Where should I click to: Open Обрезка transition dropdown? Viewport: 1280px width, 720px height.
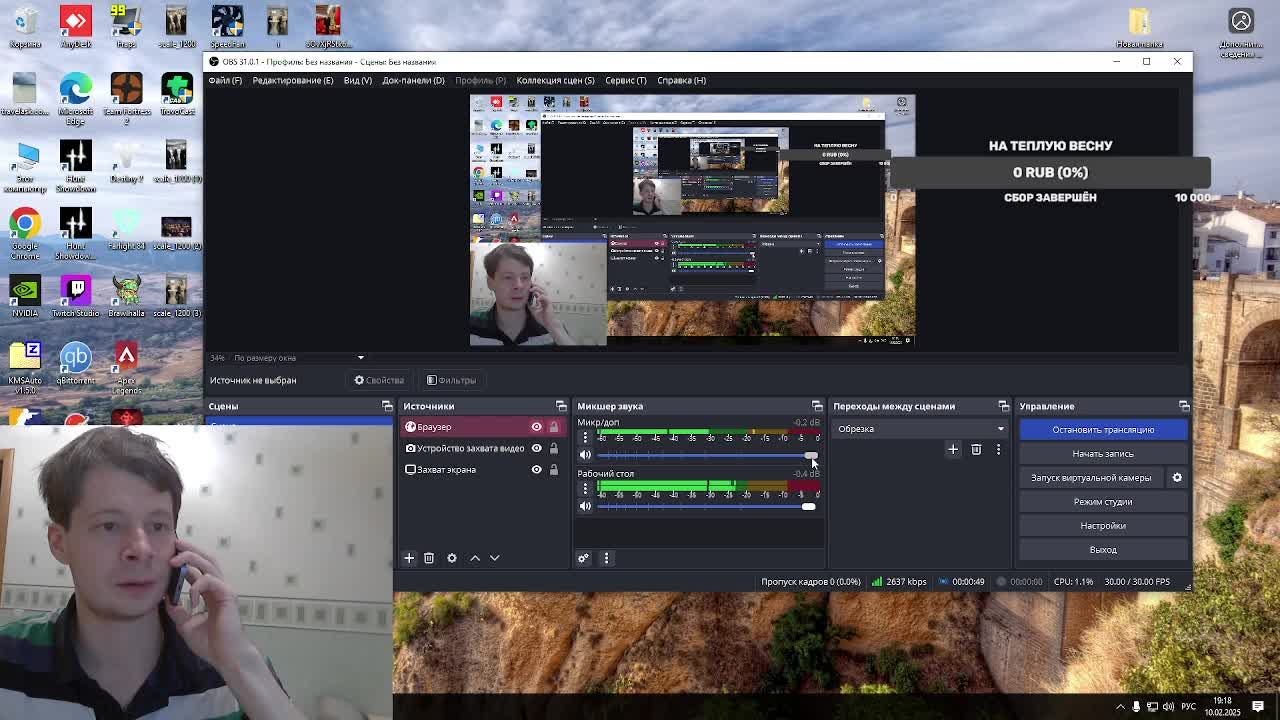[920, 429]
